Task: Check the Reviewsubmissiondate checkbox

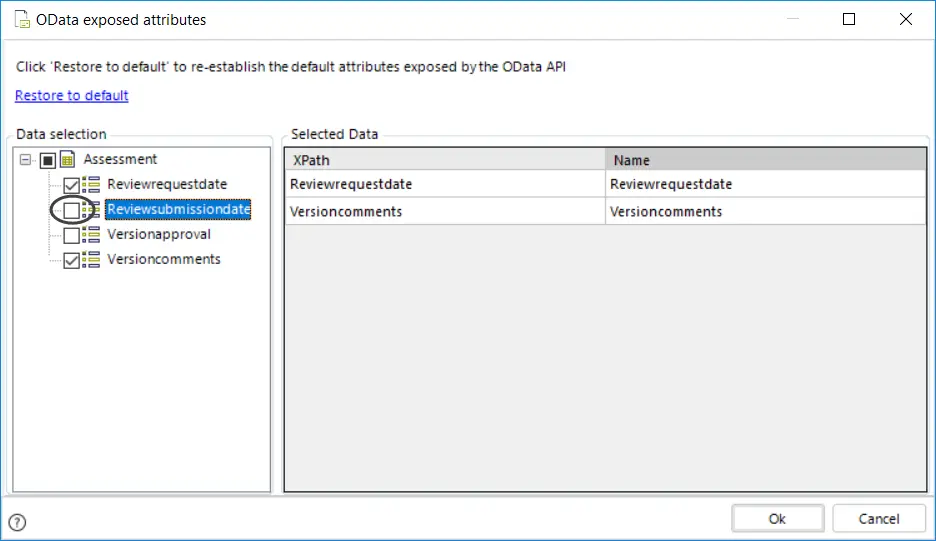Action: pos(72,210)
